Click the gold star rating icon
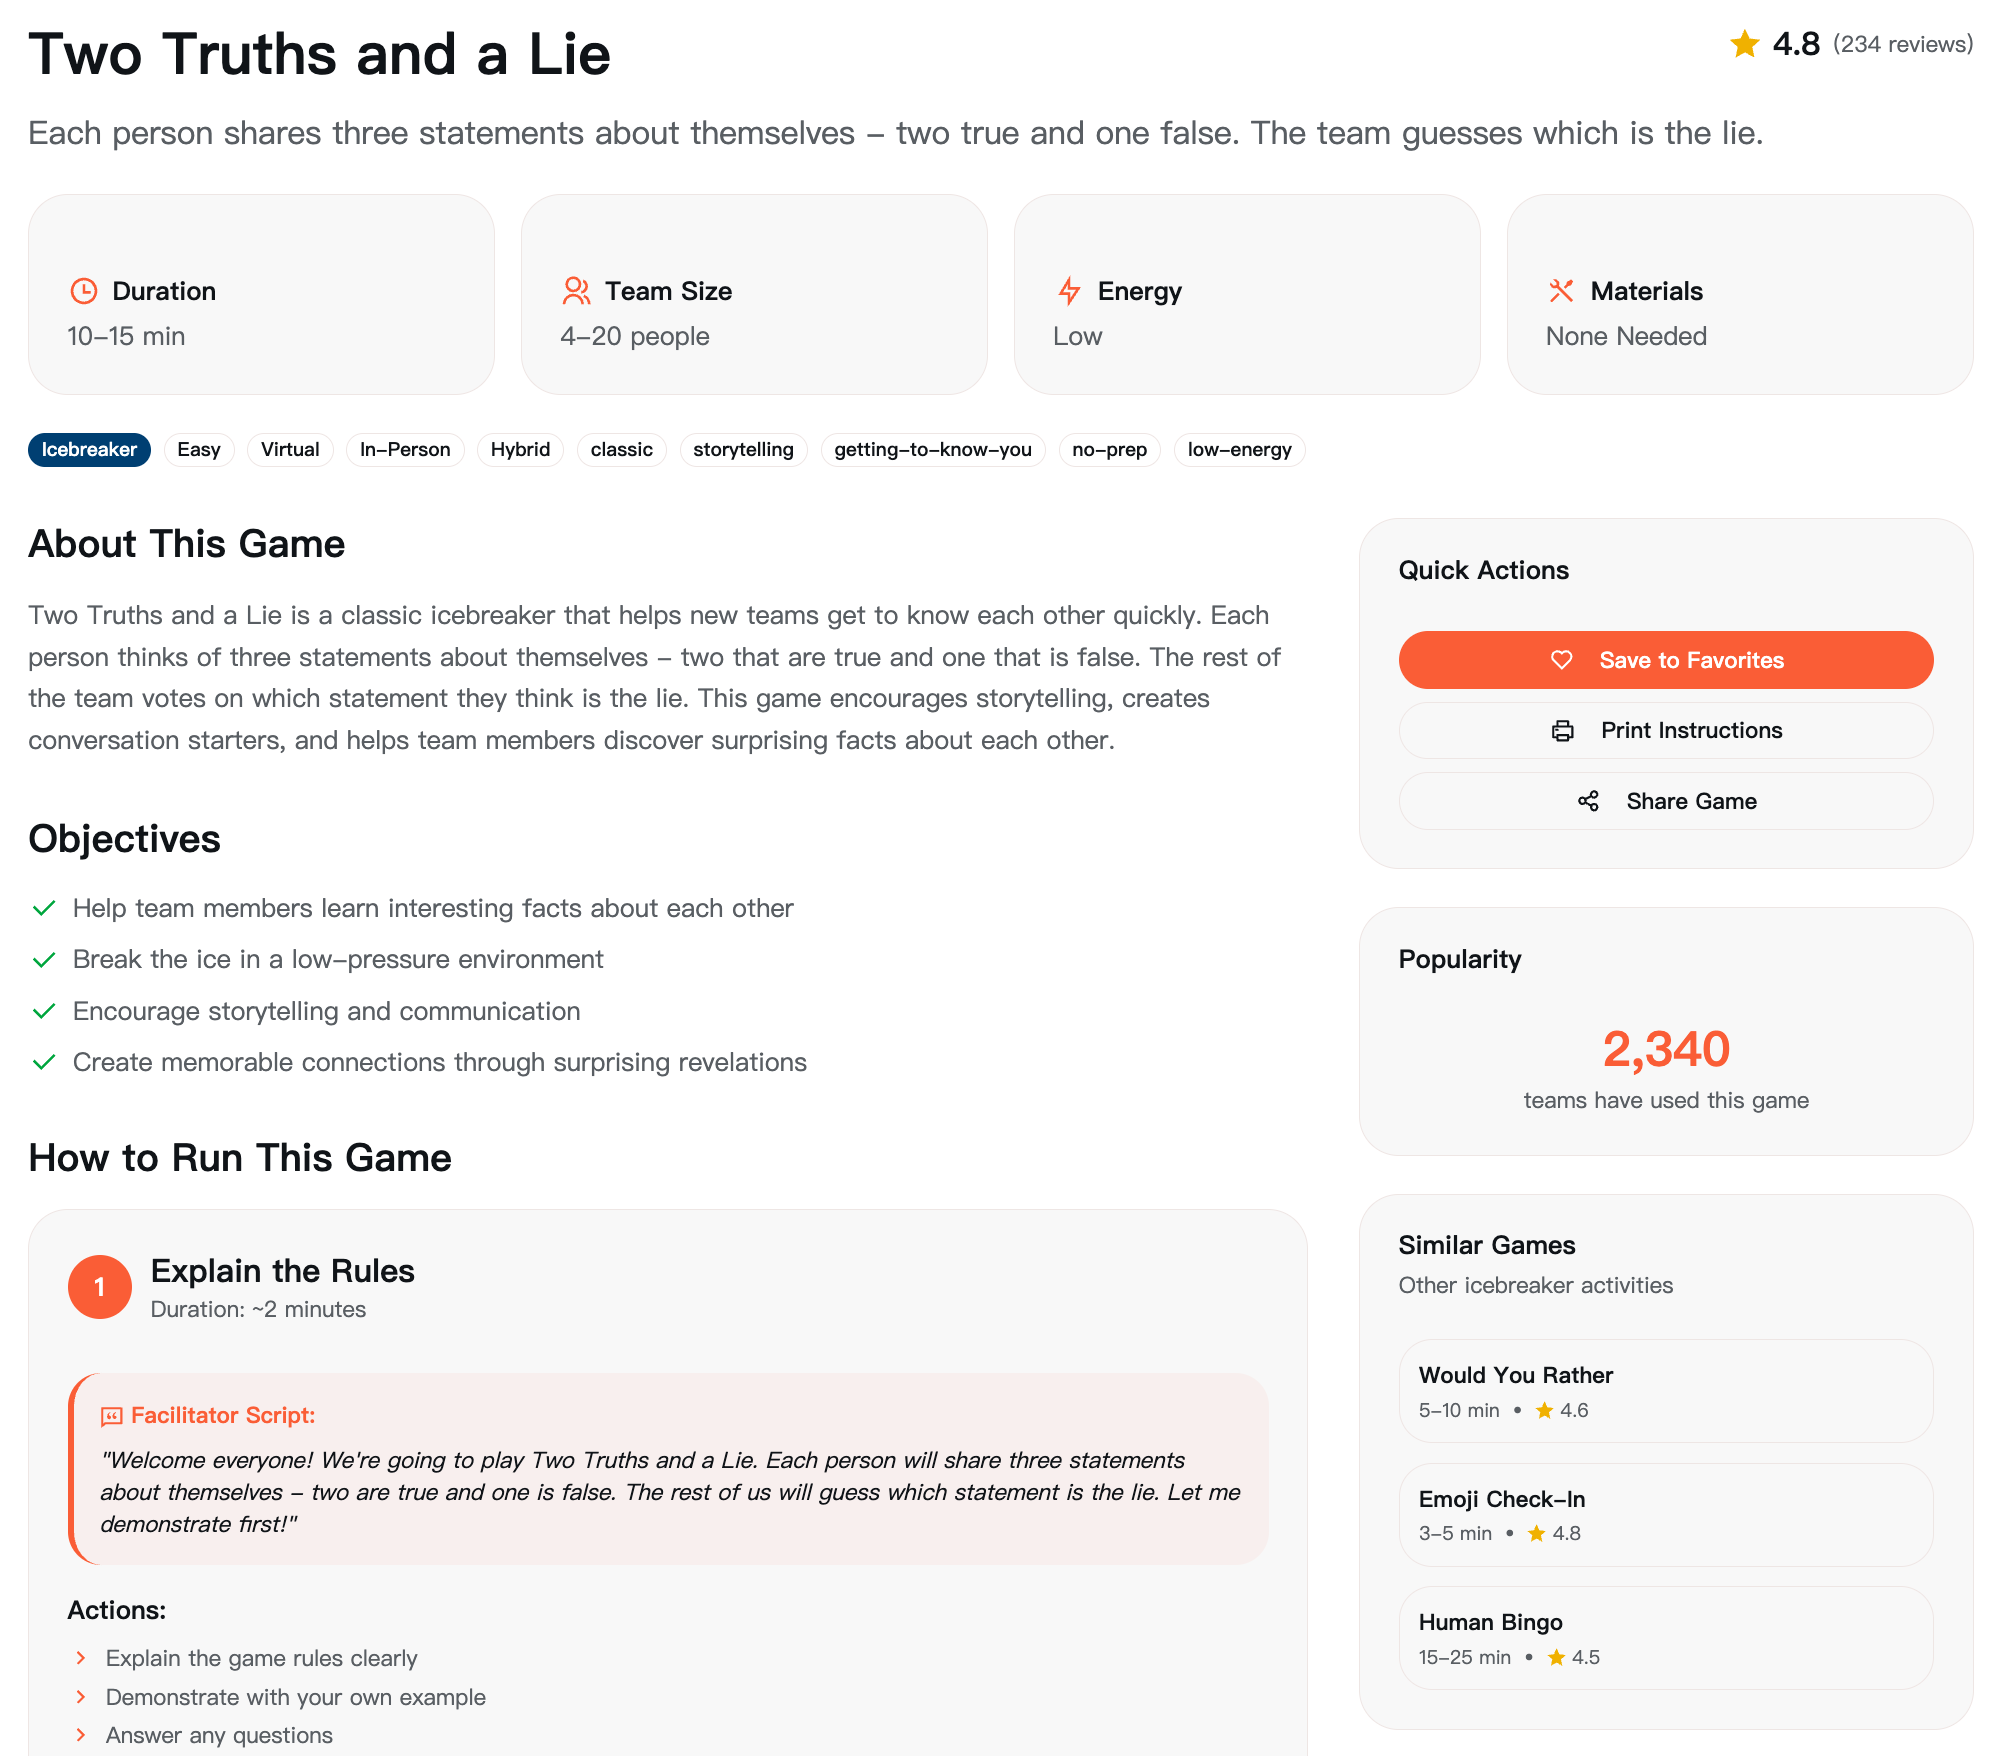 1745,44
